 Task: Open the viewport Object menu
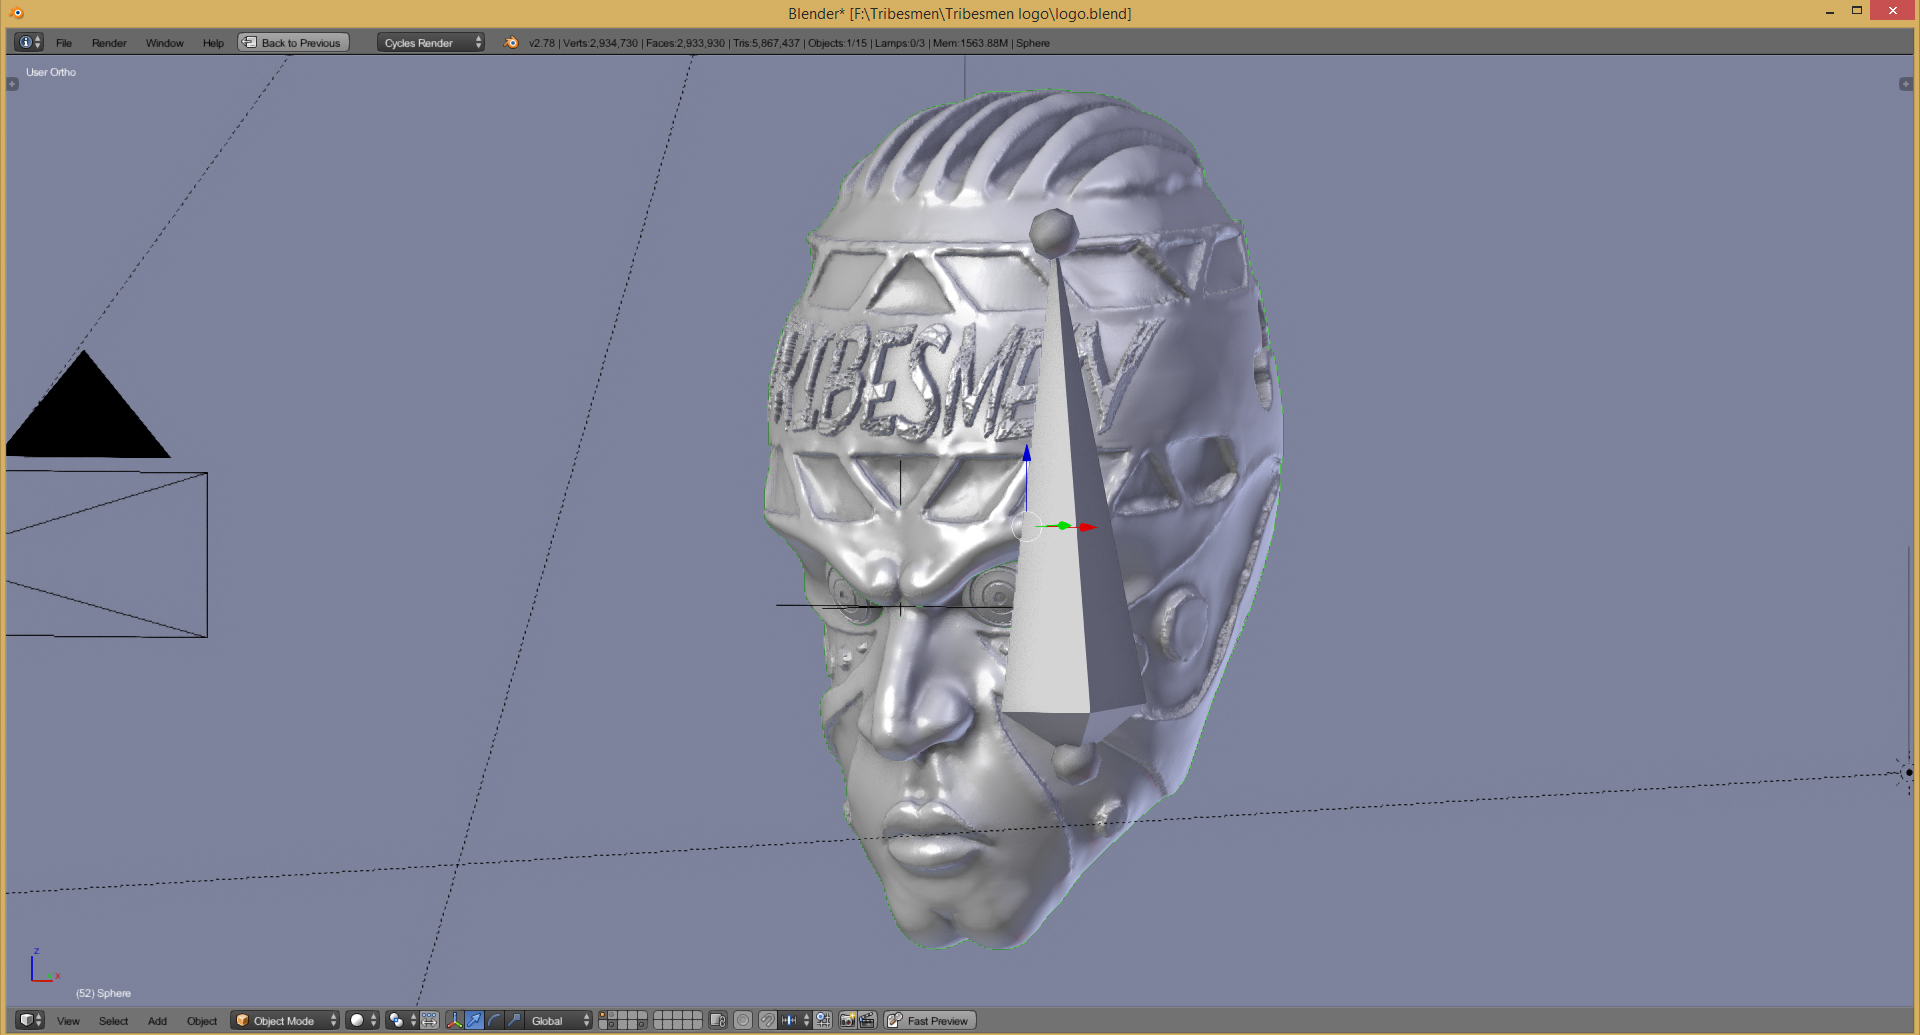[202, 1021]
